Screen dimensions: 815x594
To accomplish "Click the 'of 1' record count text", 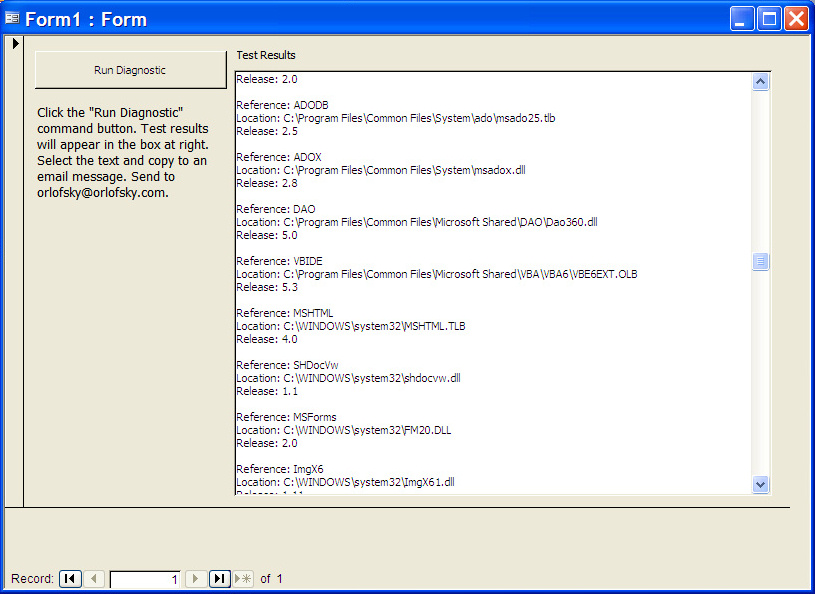I will (x=271, y=578).
